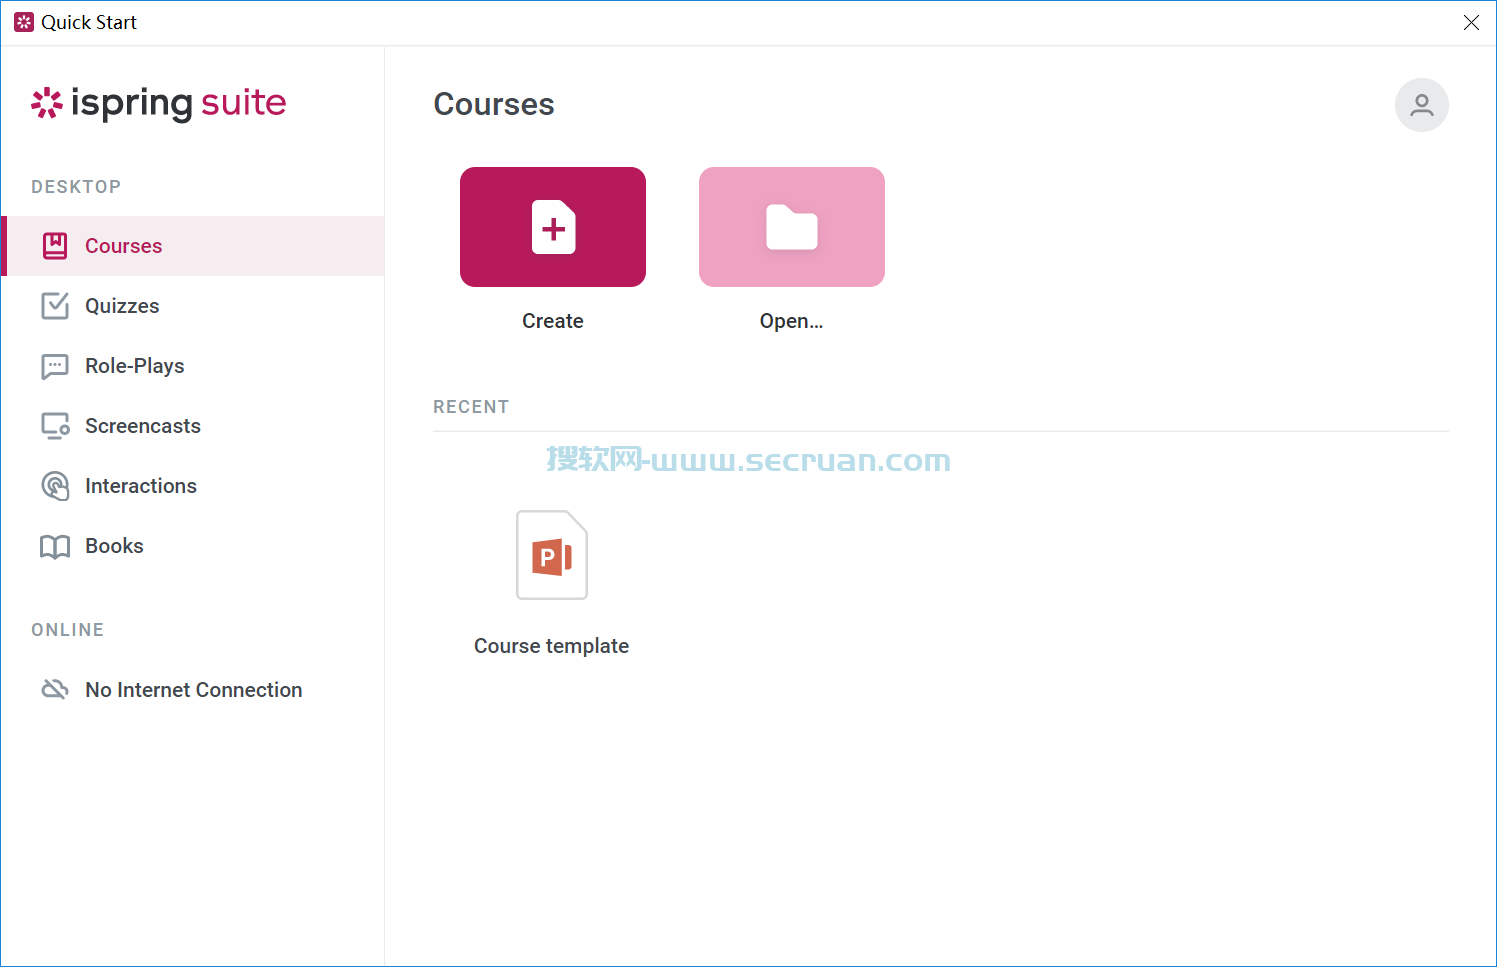Click No Internet Connection text

194,690
